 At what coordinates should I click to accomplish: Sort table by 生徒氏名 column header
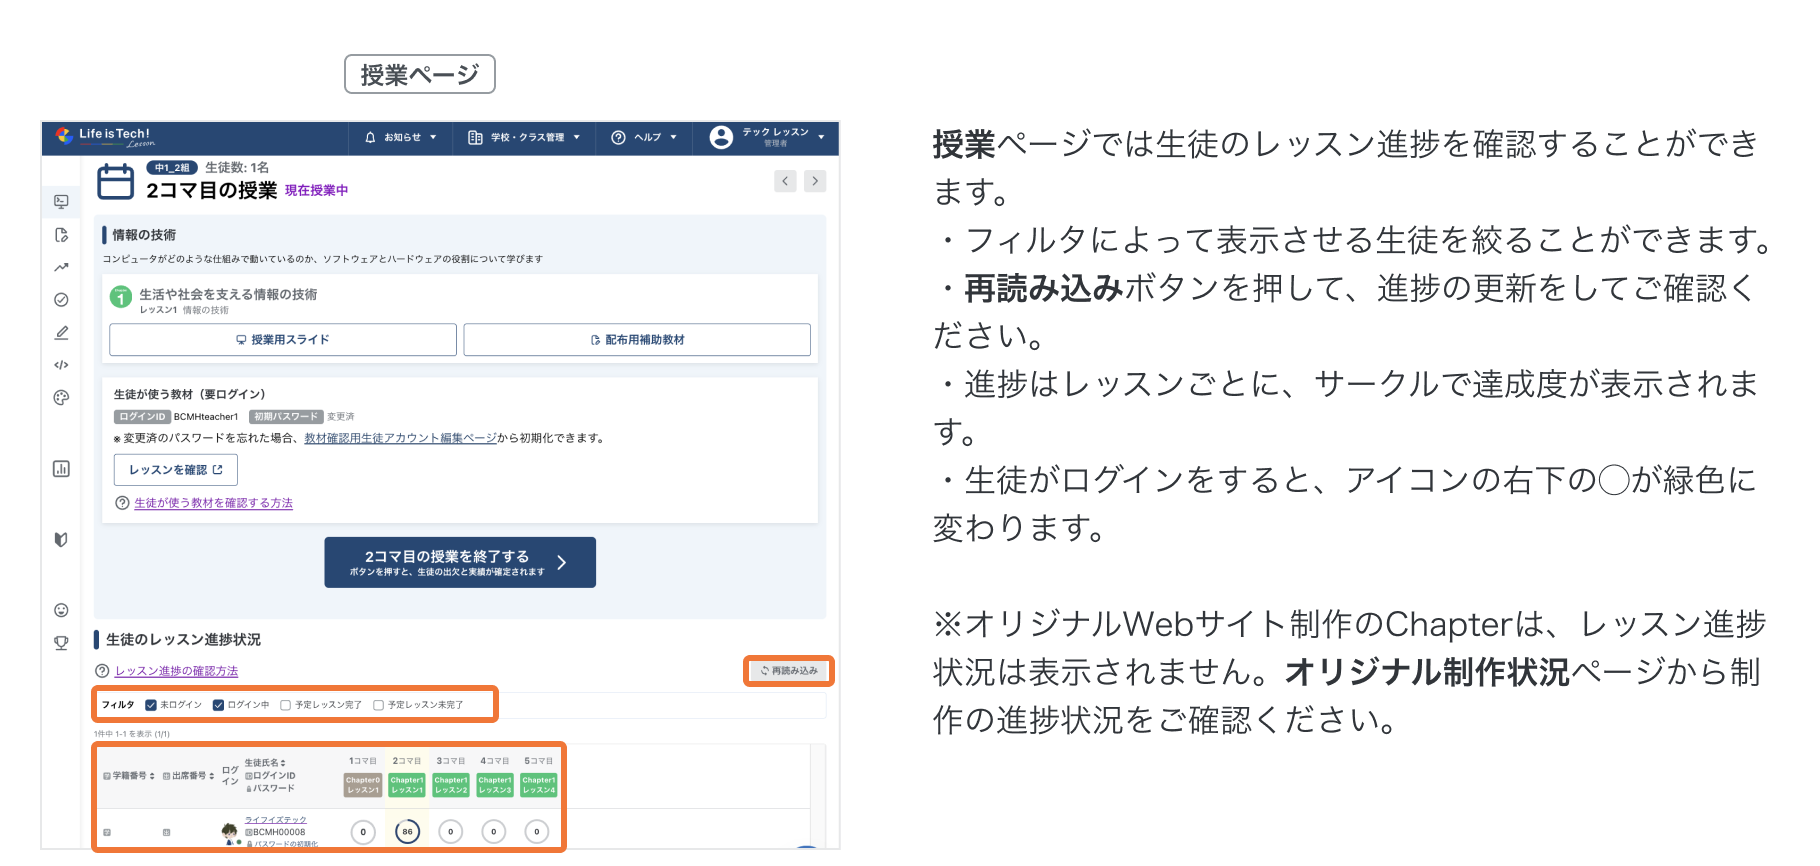266,763
